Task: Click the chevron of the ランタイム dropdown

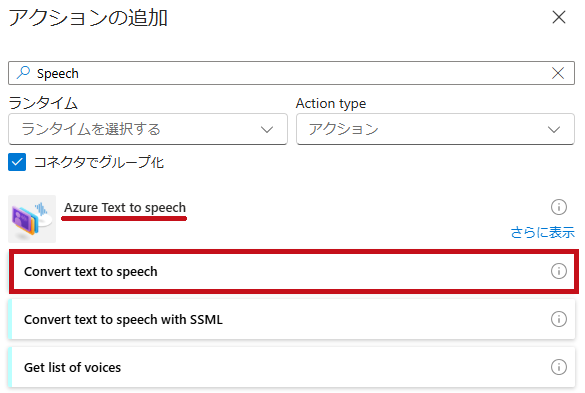Action: [x=267, y=130]
